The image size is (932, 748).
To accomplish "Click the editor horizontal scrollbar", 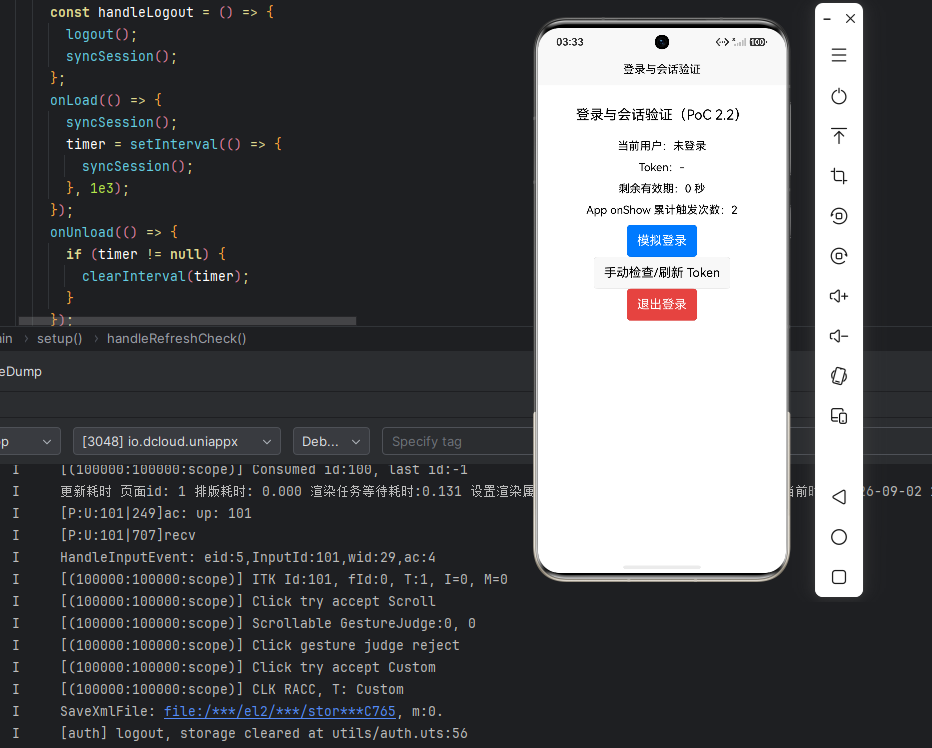I will [x=187, y=321].
